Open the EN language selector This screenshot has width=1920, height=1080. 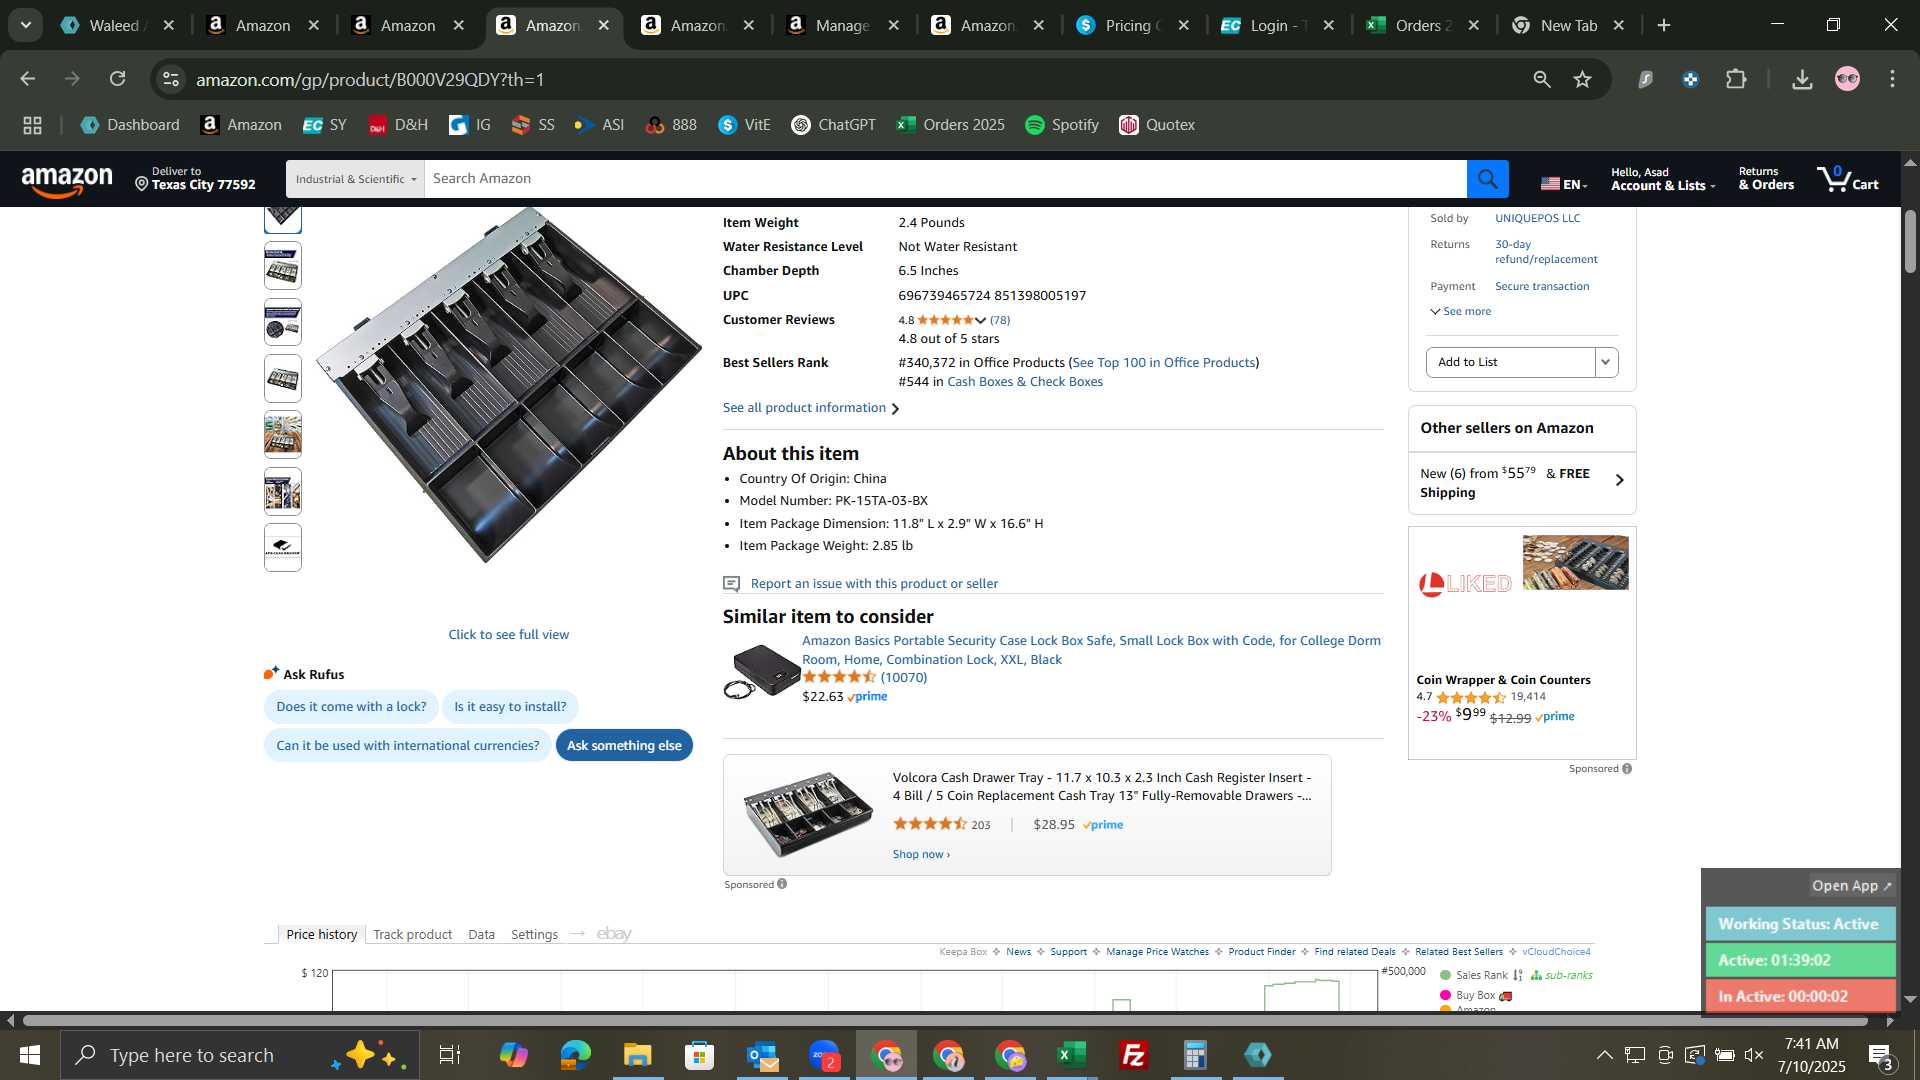pyautogui.click(x=1564, y=184)
